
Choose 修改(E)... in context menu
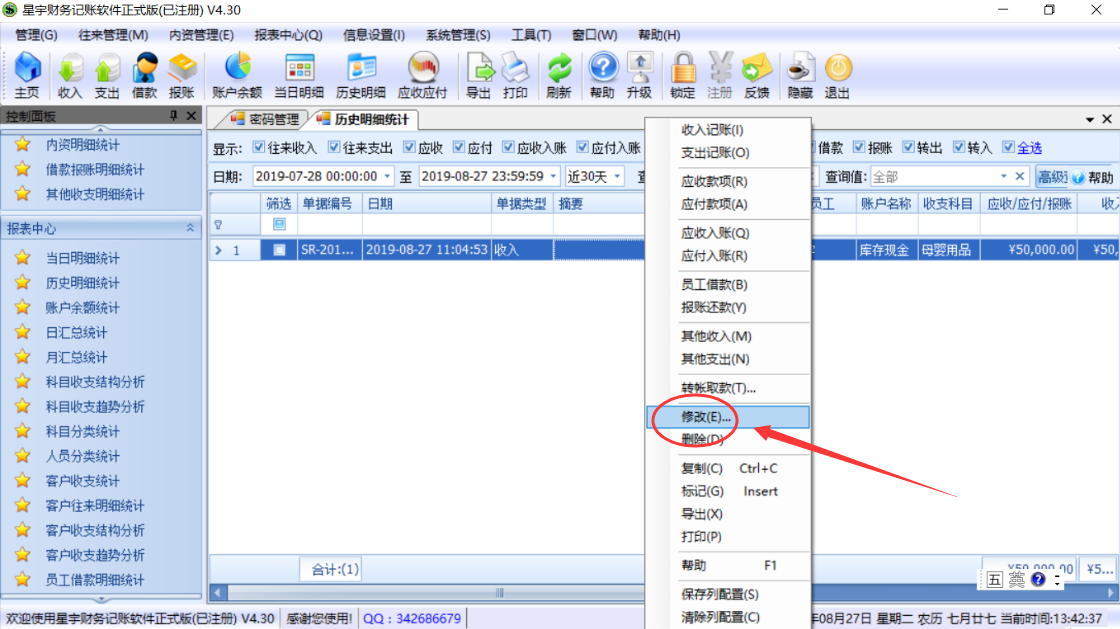click(728, 417)
